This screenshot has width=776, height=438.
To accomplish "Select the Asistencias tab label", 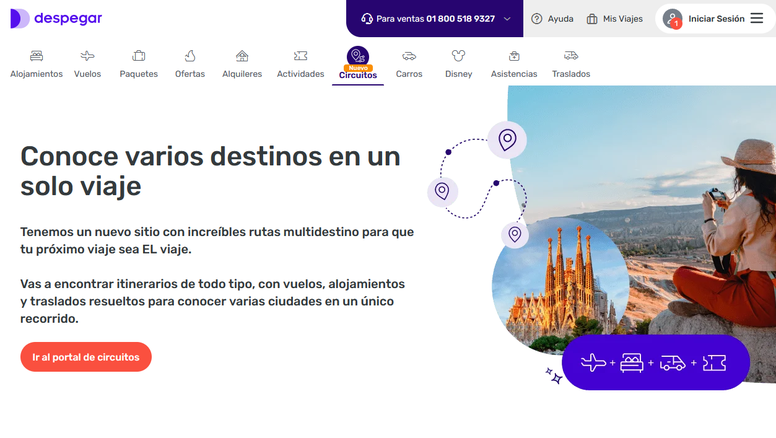I will [x=514, y=74].
